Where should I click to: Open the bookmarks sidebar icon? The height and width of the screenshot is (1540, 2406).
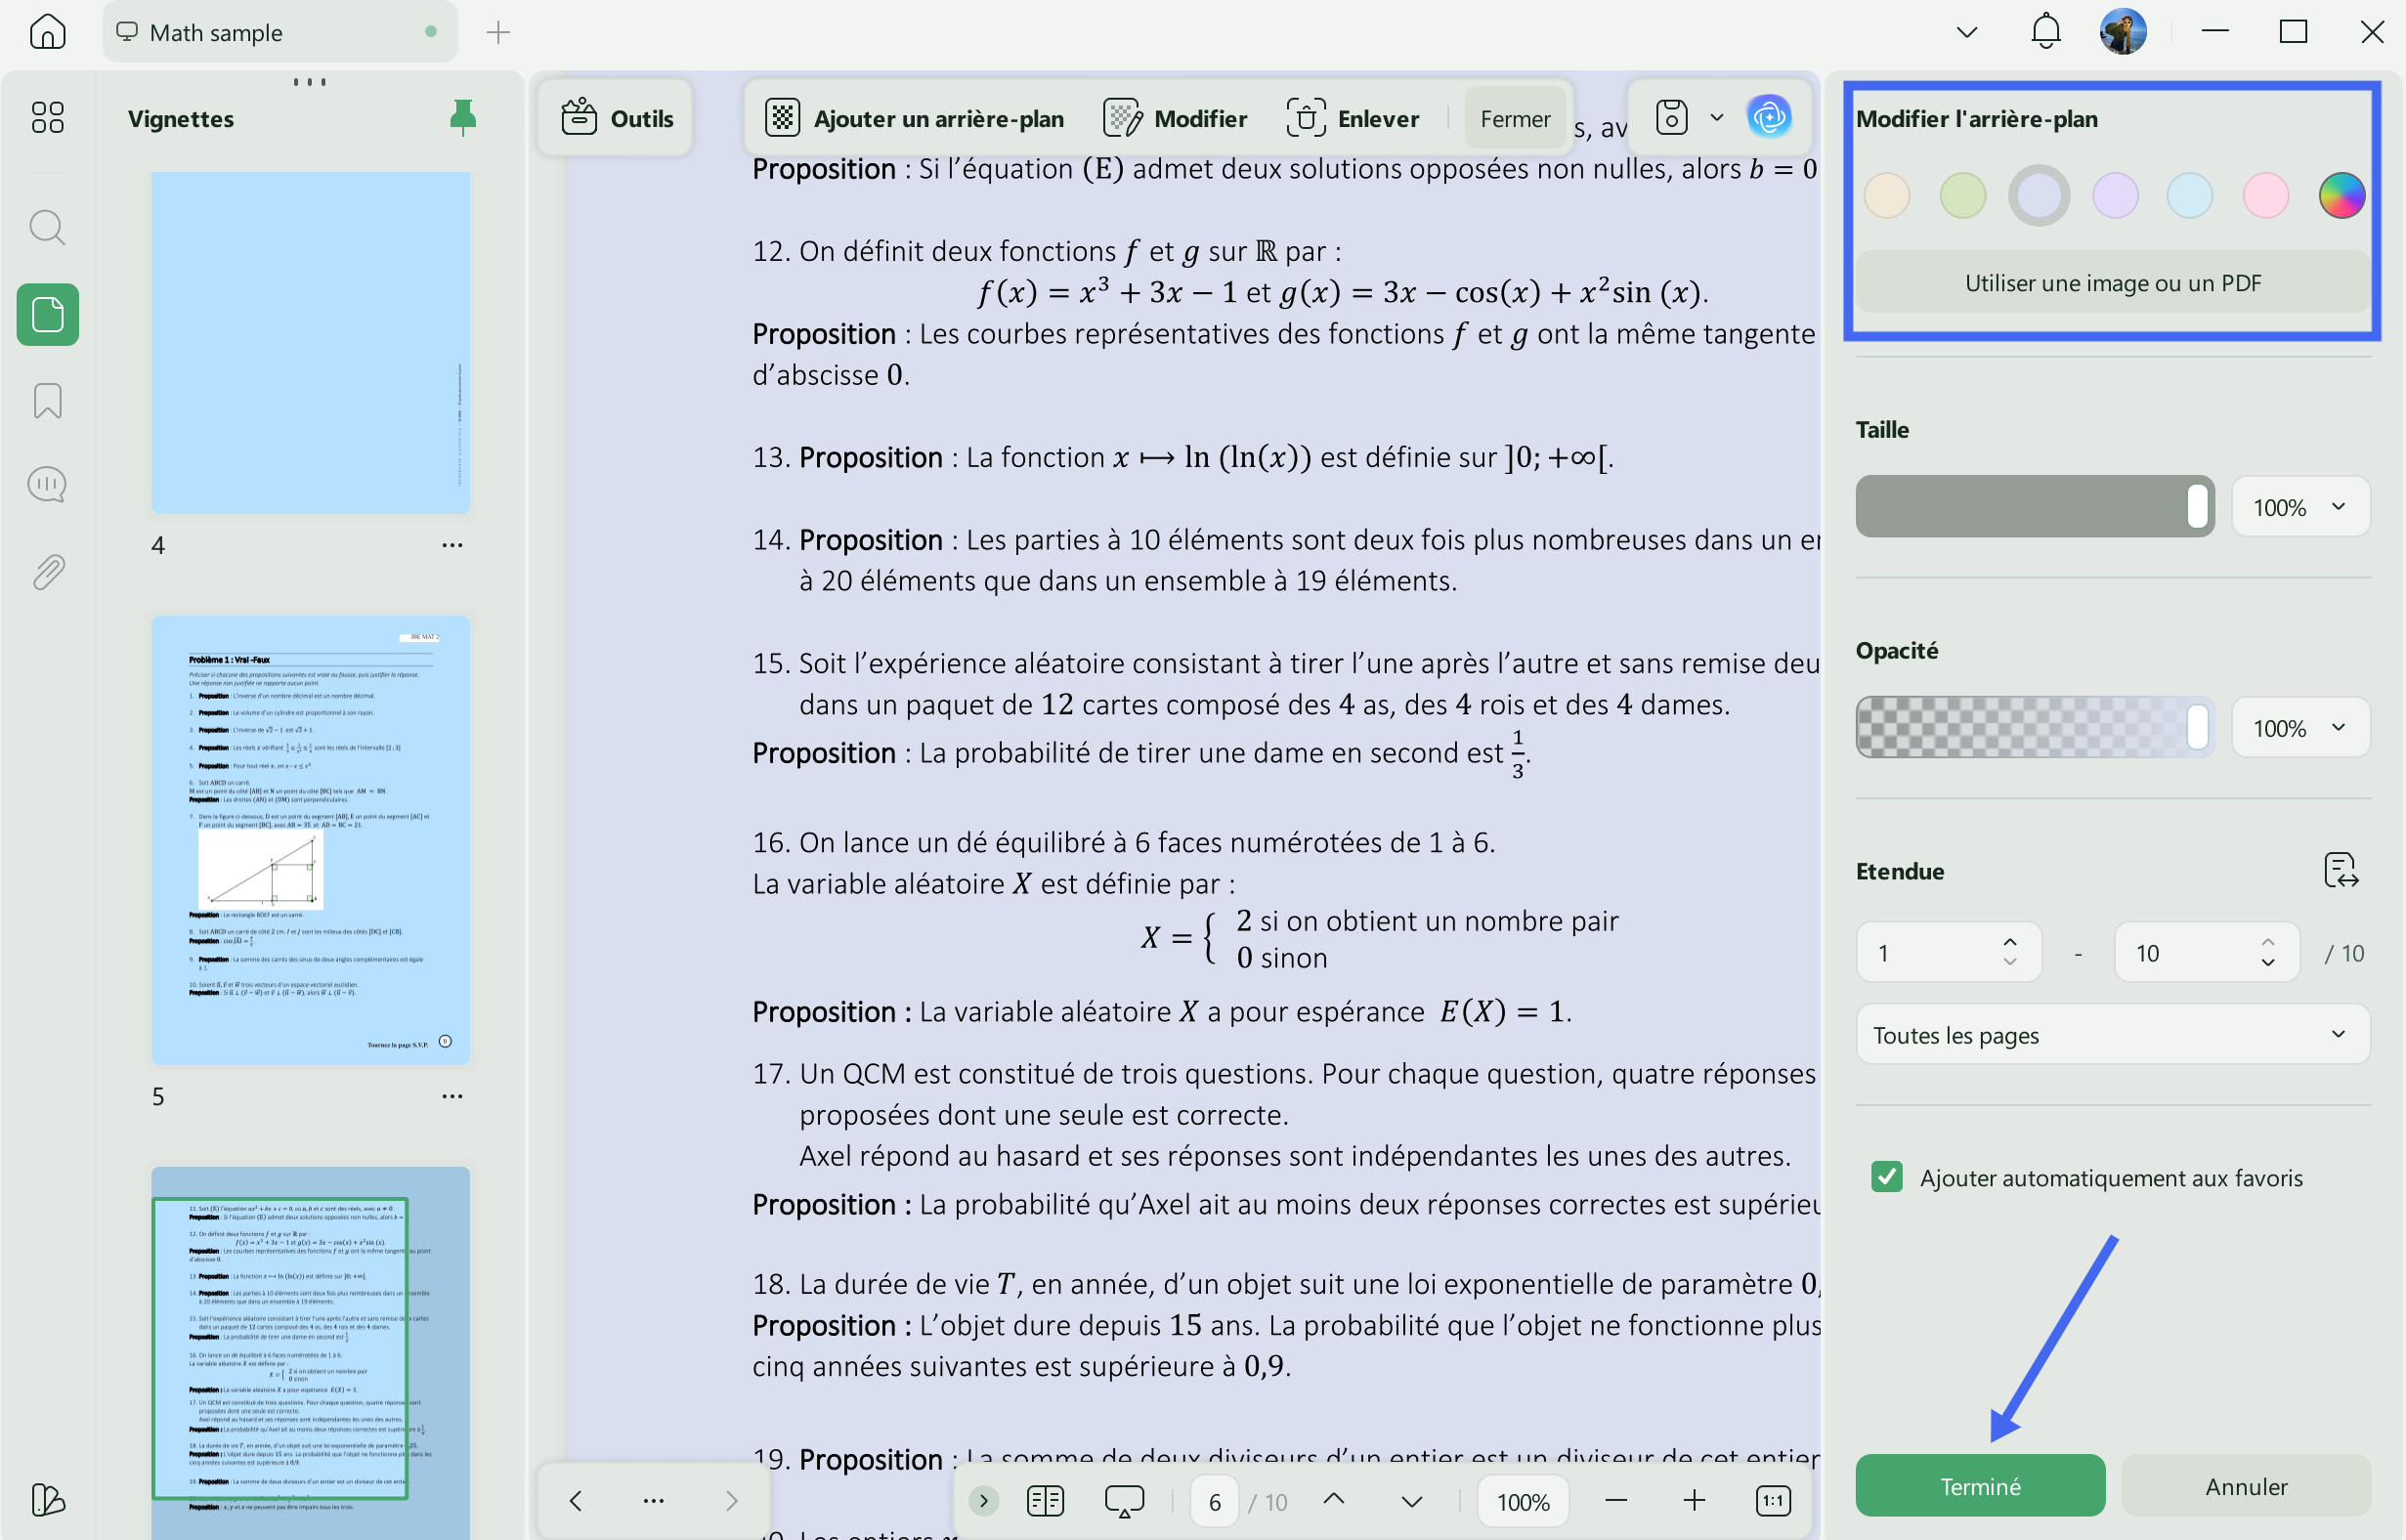click(x=47, y=401)
